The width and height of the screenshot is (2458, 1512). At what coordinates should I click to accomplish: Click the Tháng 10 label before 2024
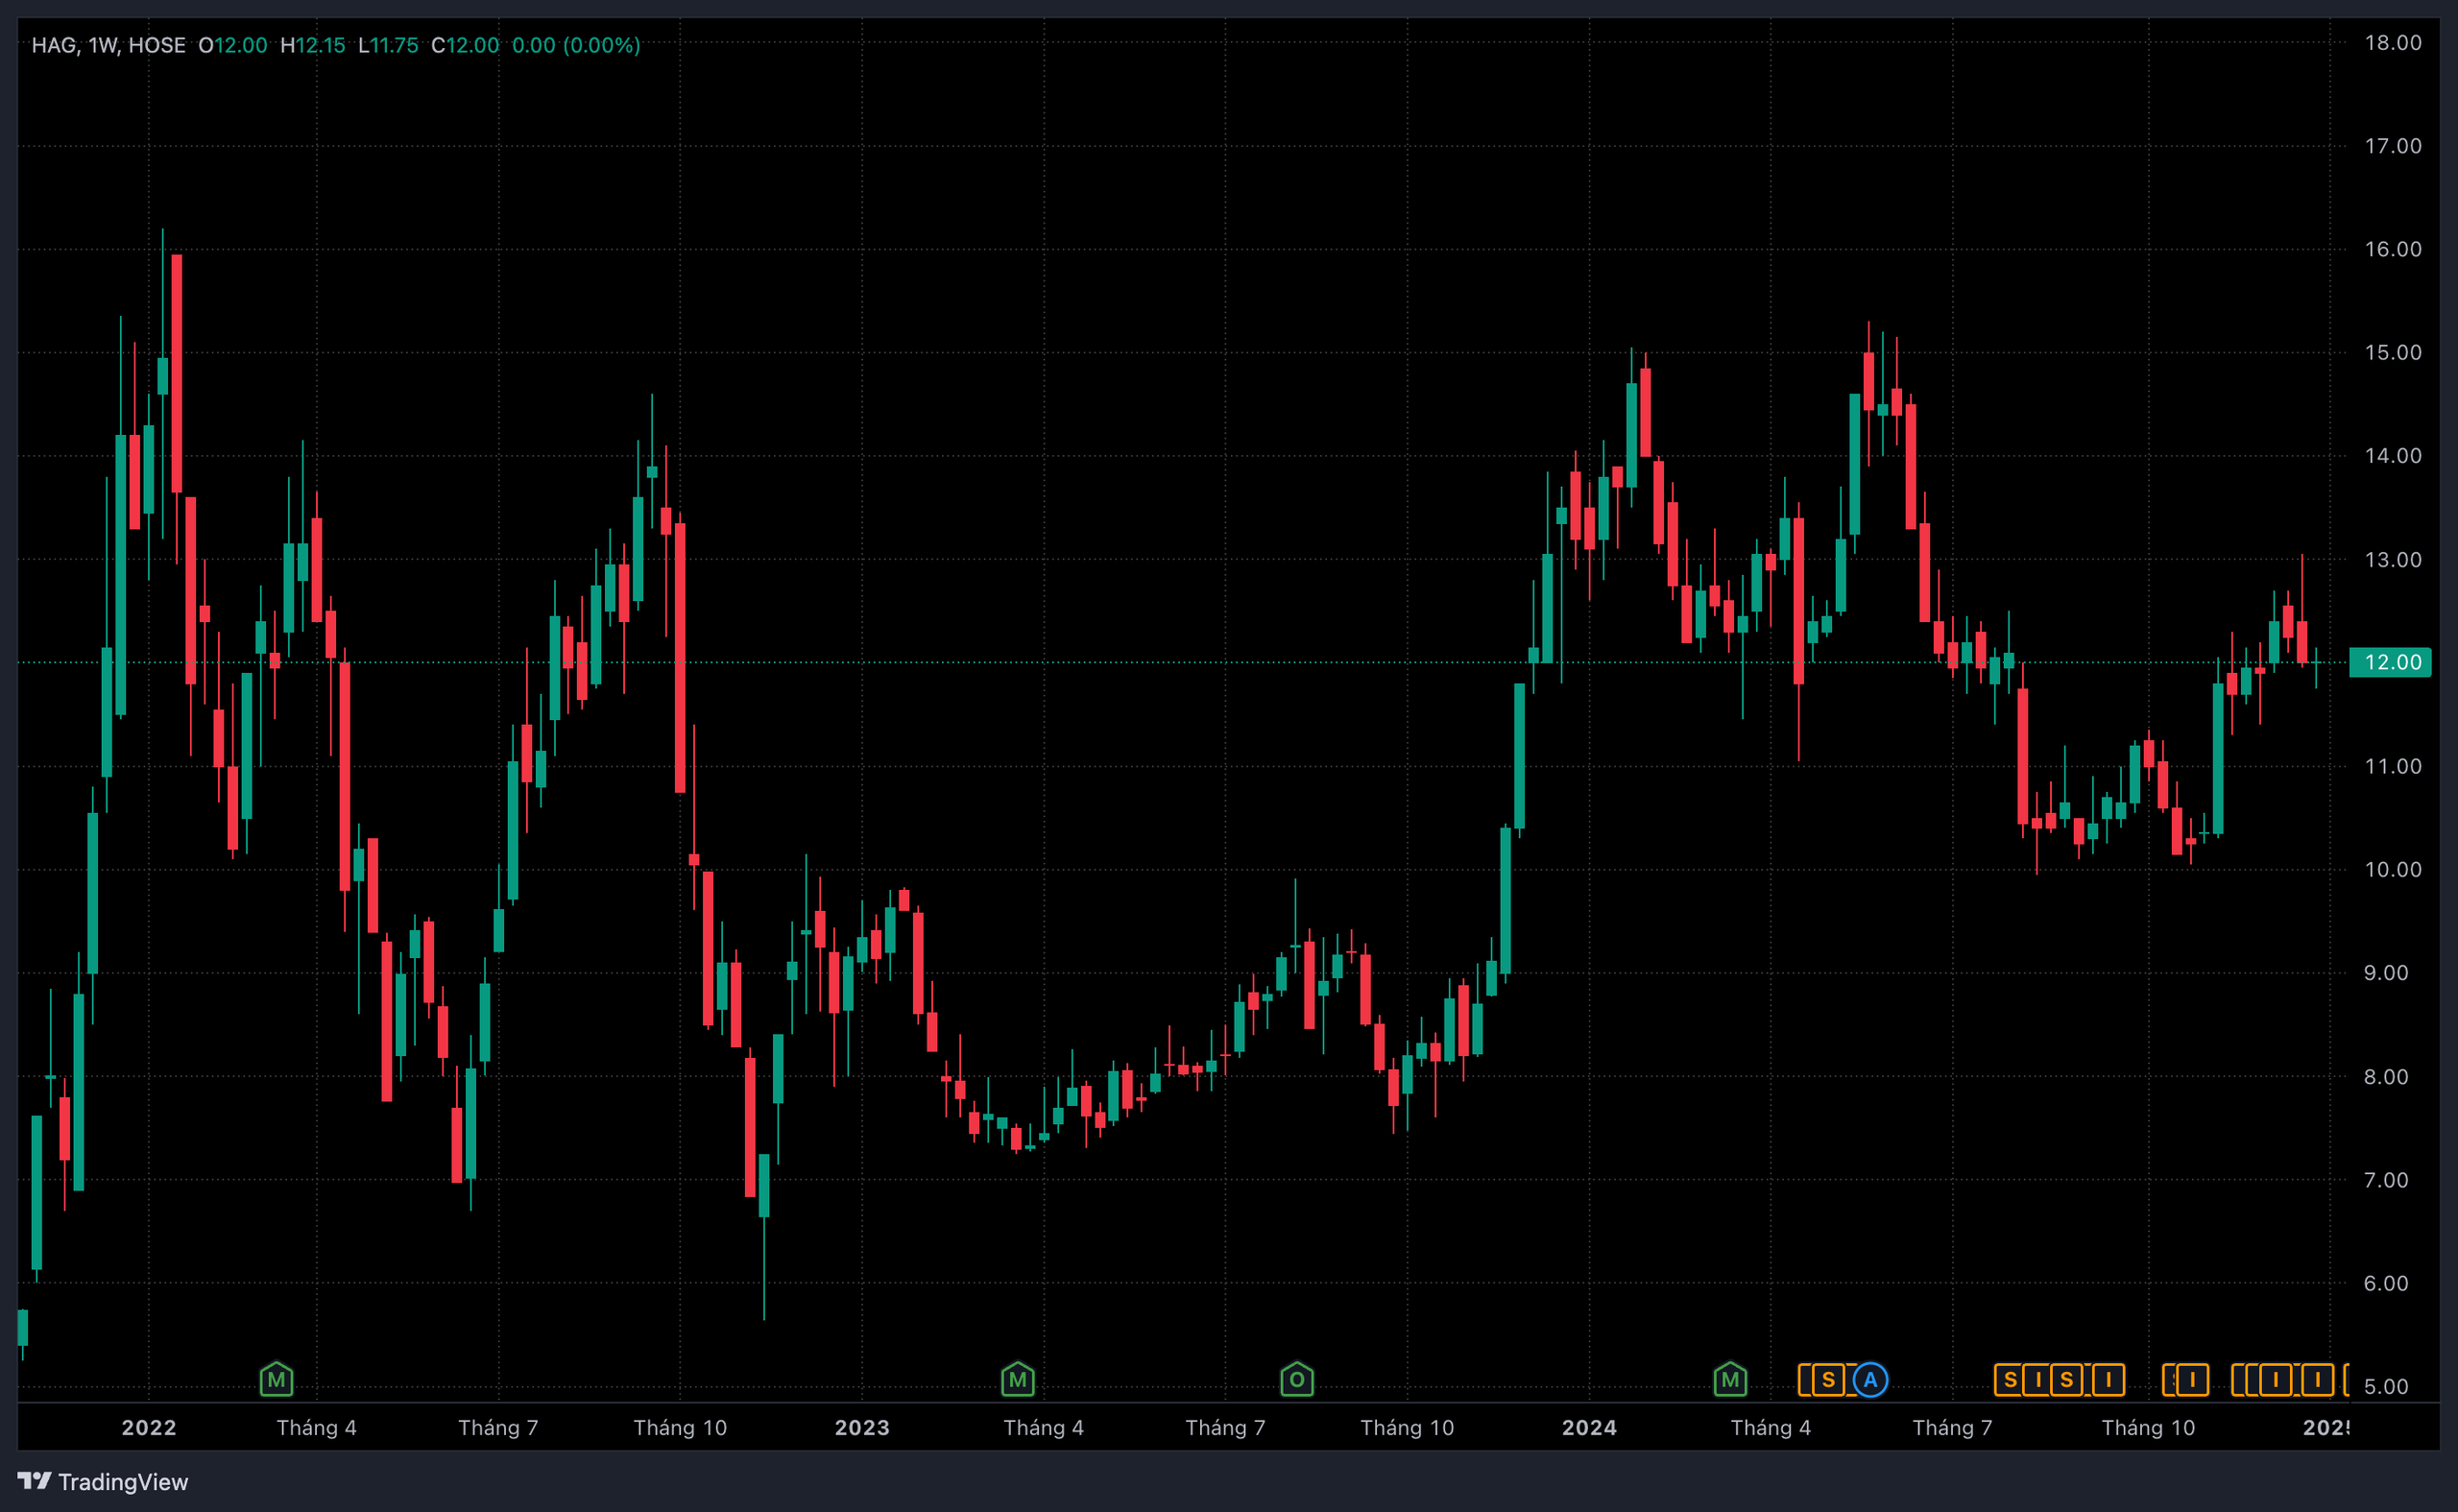click(1407, 1427)
